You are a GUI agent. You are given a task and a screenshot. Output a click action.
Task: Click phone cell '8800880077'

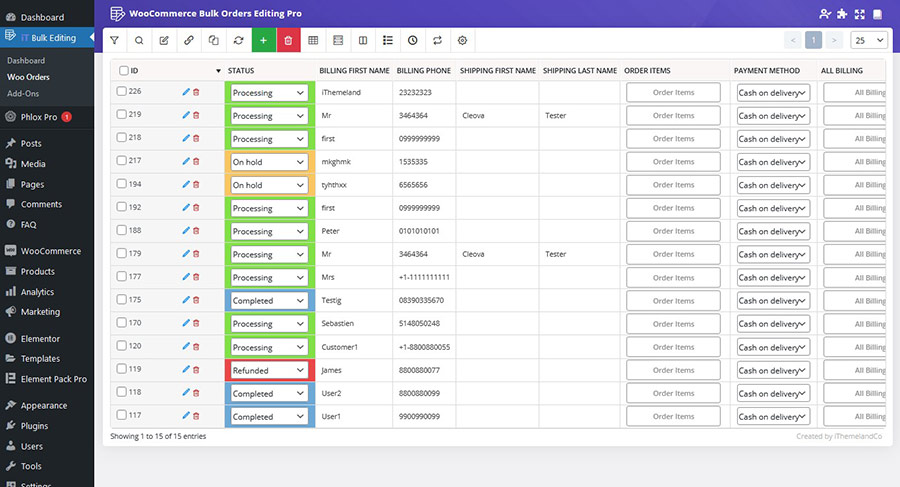pos(419,370)
